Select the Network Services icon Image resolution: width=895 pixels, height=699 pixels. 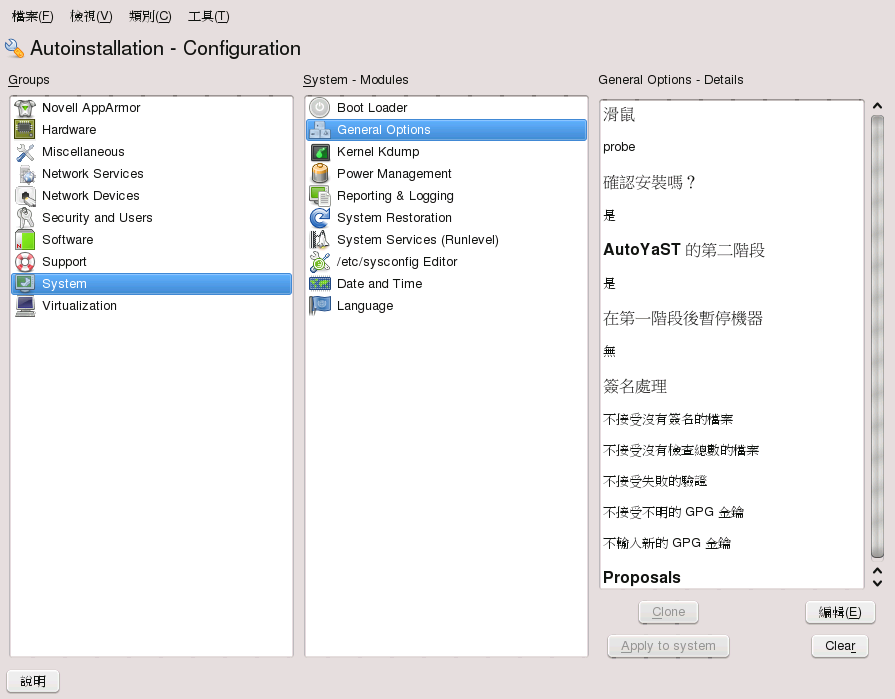(25, 173)
